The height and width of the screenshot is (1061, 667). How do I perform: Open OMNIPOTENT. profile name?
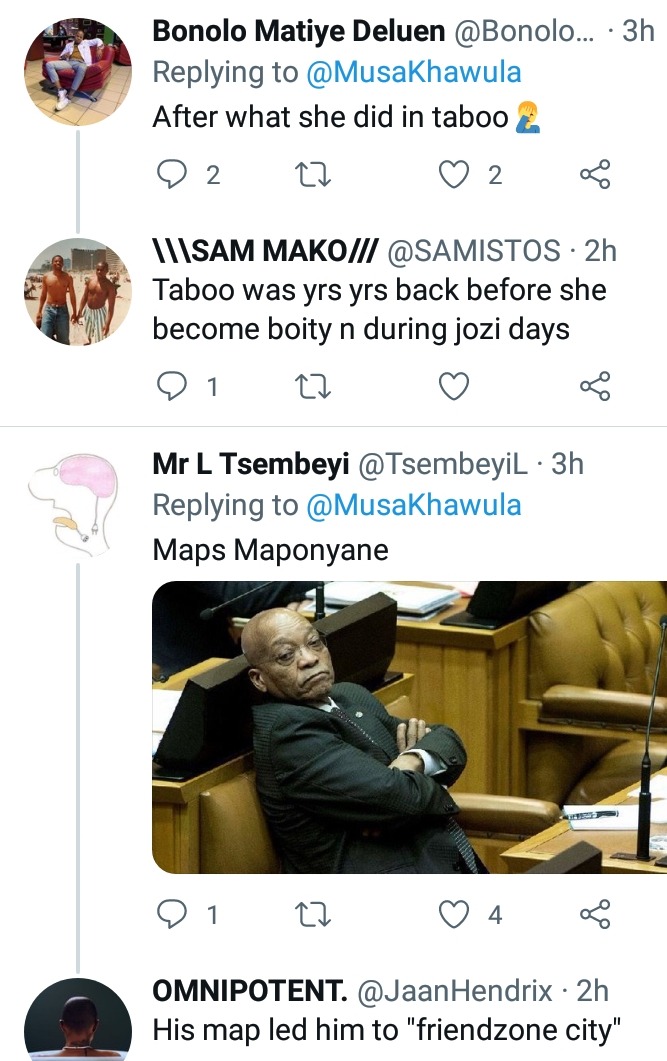coord(250,991)
